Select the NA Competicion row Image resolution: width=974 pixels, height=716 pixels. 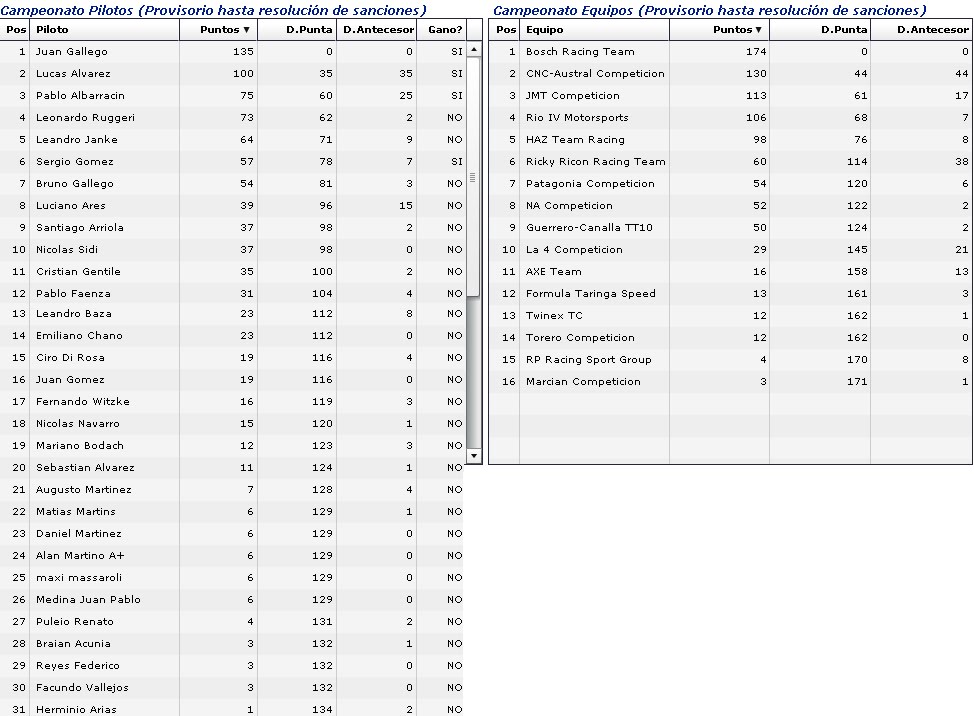[730, 206]
